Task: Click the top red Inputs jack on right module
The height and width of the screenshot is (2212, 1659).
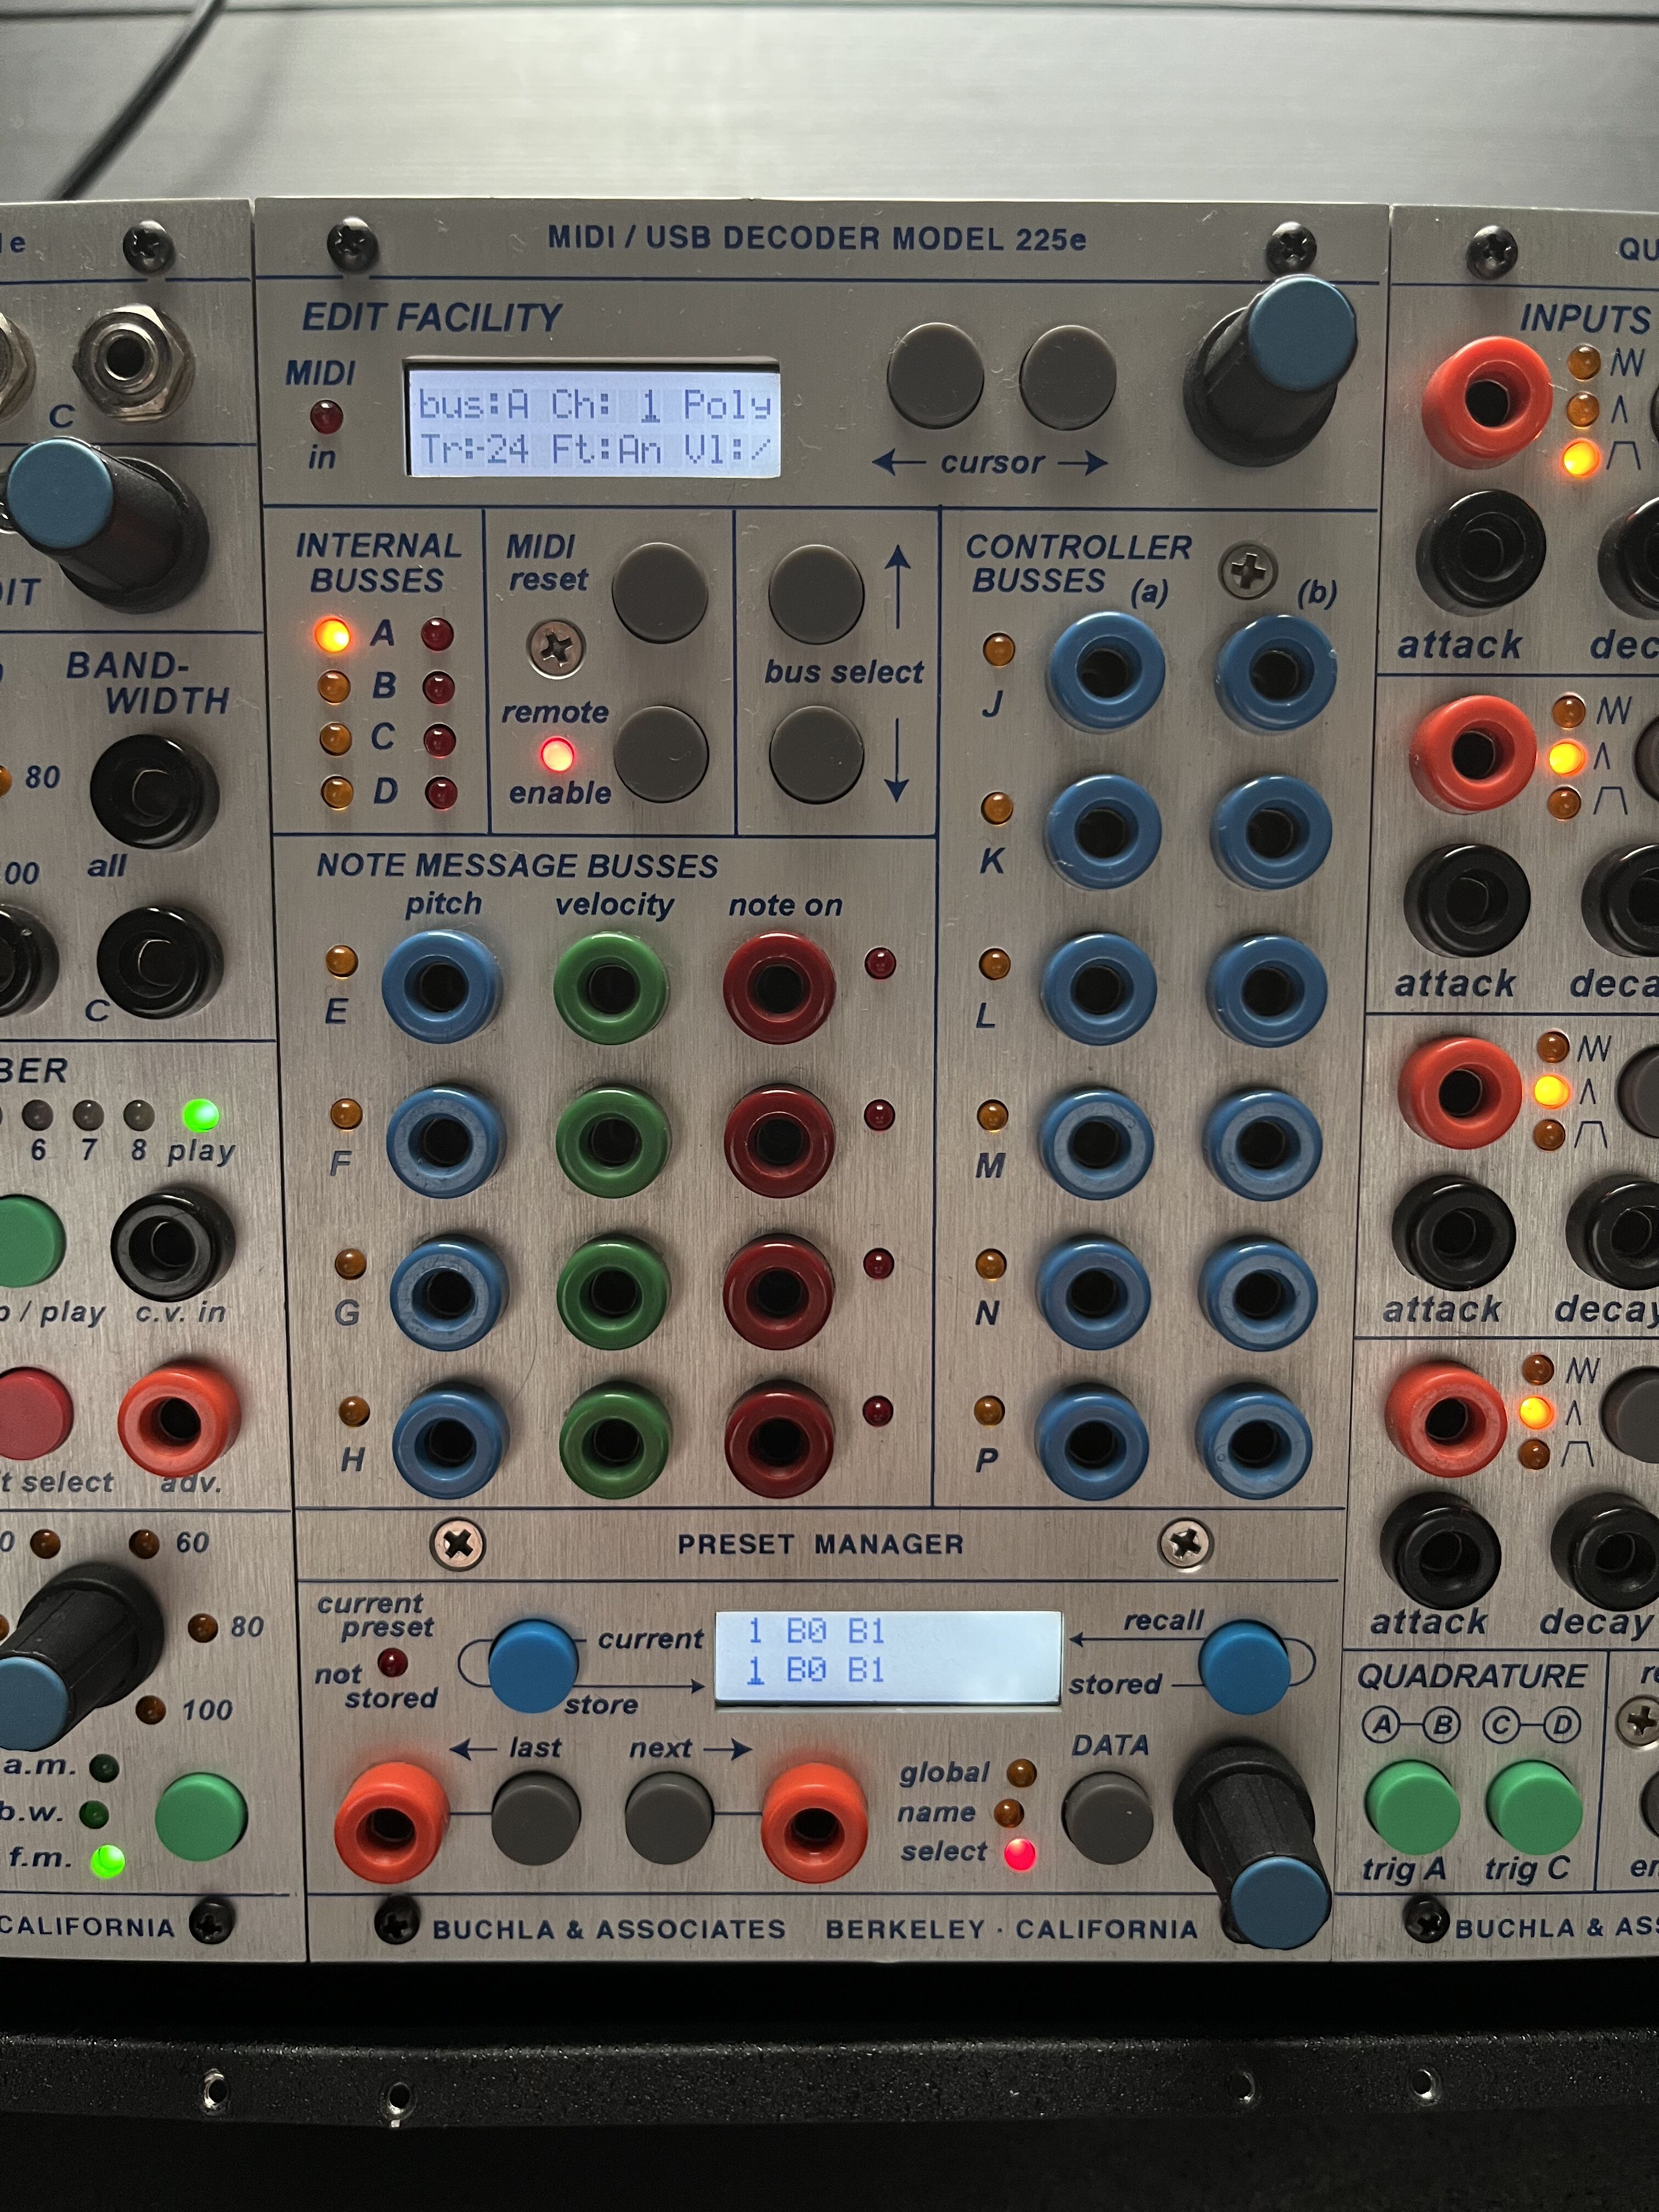Action: coord(1486,401)
